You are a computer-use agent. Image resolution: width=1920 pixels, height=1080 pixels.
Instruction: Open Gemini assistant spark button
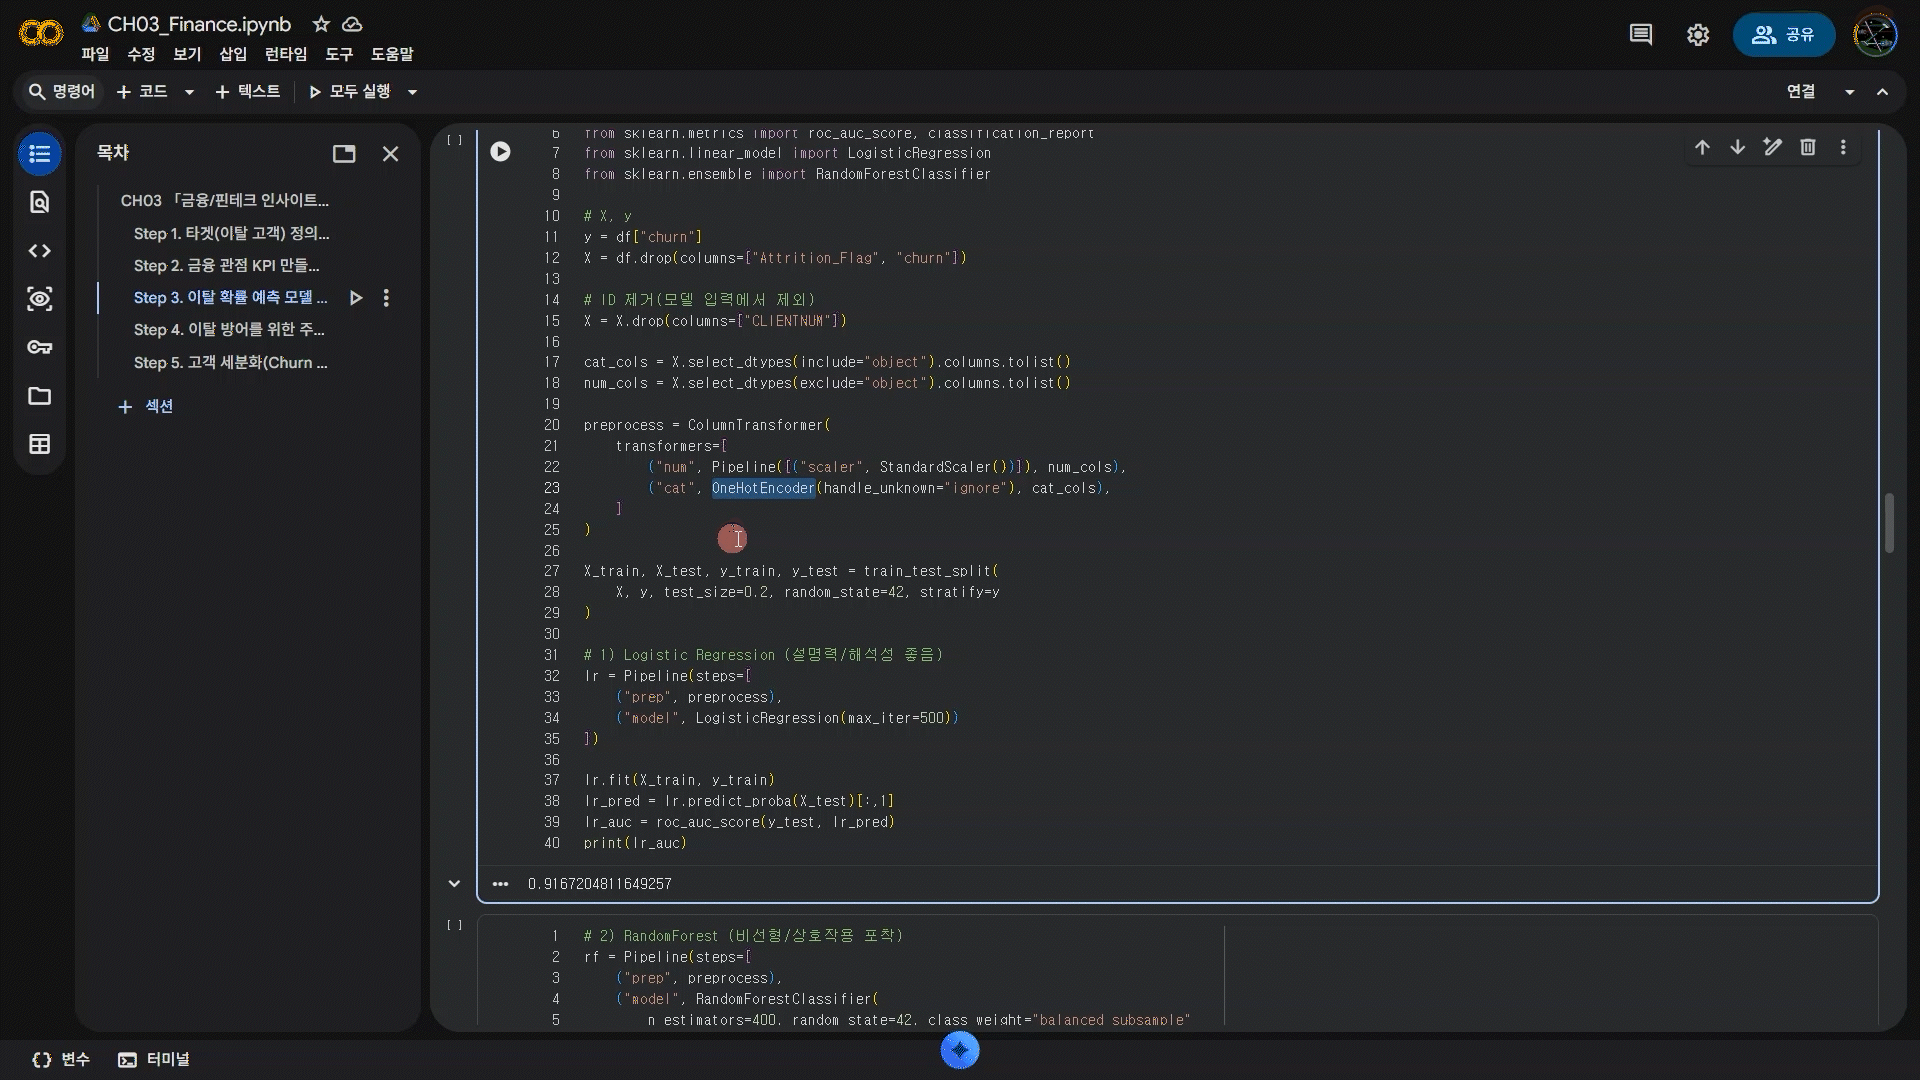pyautogui.click(x=959, y=1050)
